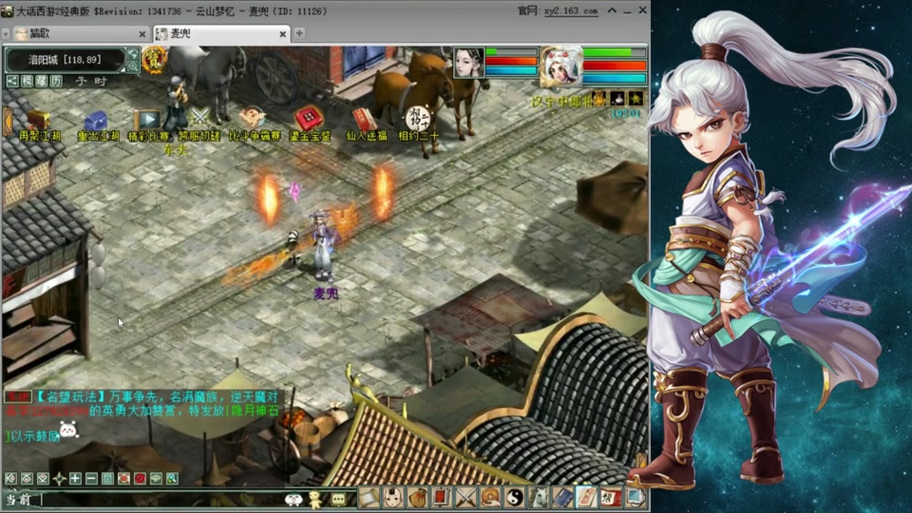Screen dimensions: 912x513
Task: Open the 榜 rankings button
Action: click(x=27, y=81)
